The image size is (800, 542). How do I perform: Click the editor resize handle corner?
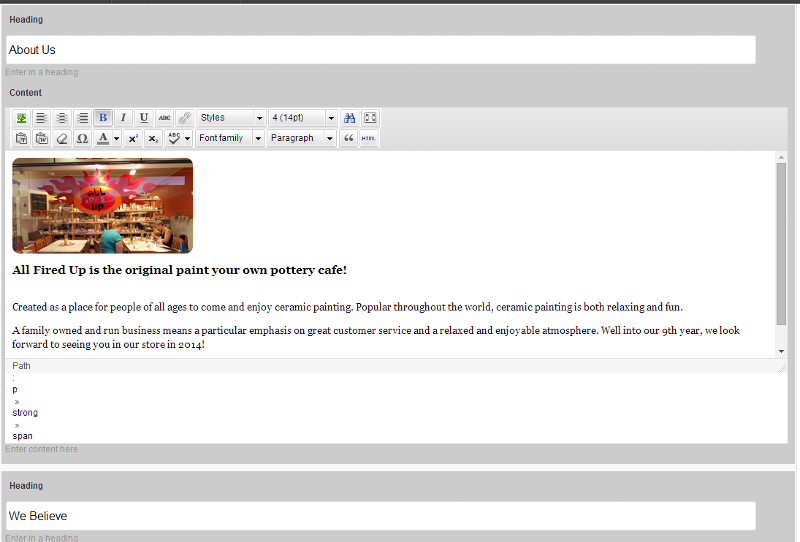[x=782, y=367]
